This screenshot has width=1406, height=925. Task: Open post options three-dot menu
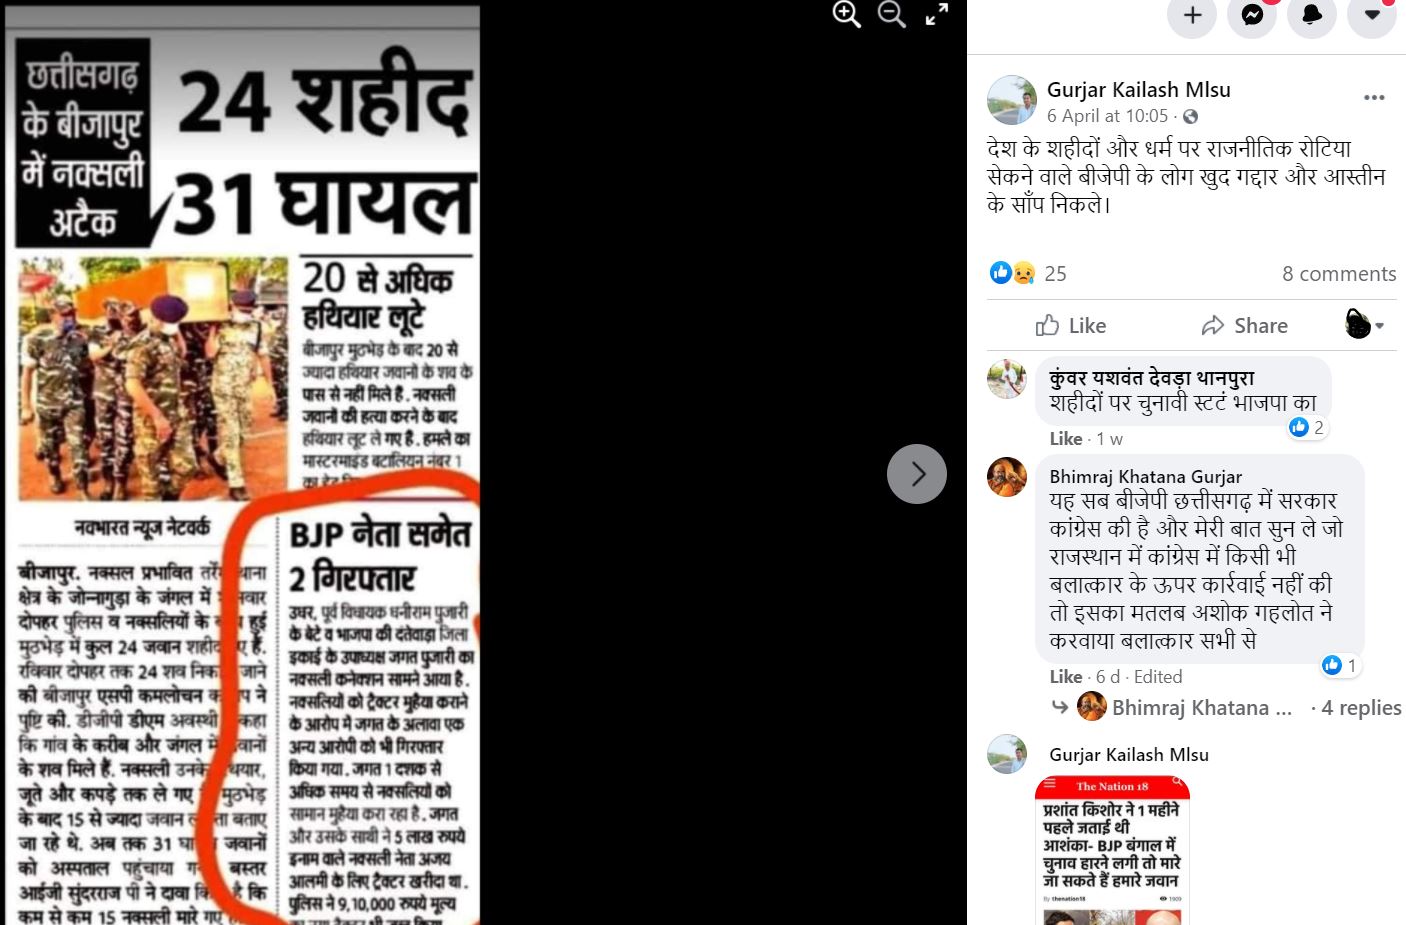click(1374, 98)
